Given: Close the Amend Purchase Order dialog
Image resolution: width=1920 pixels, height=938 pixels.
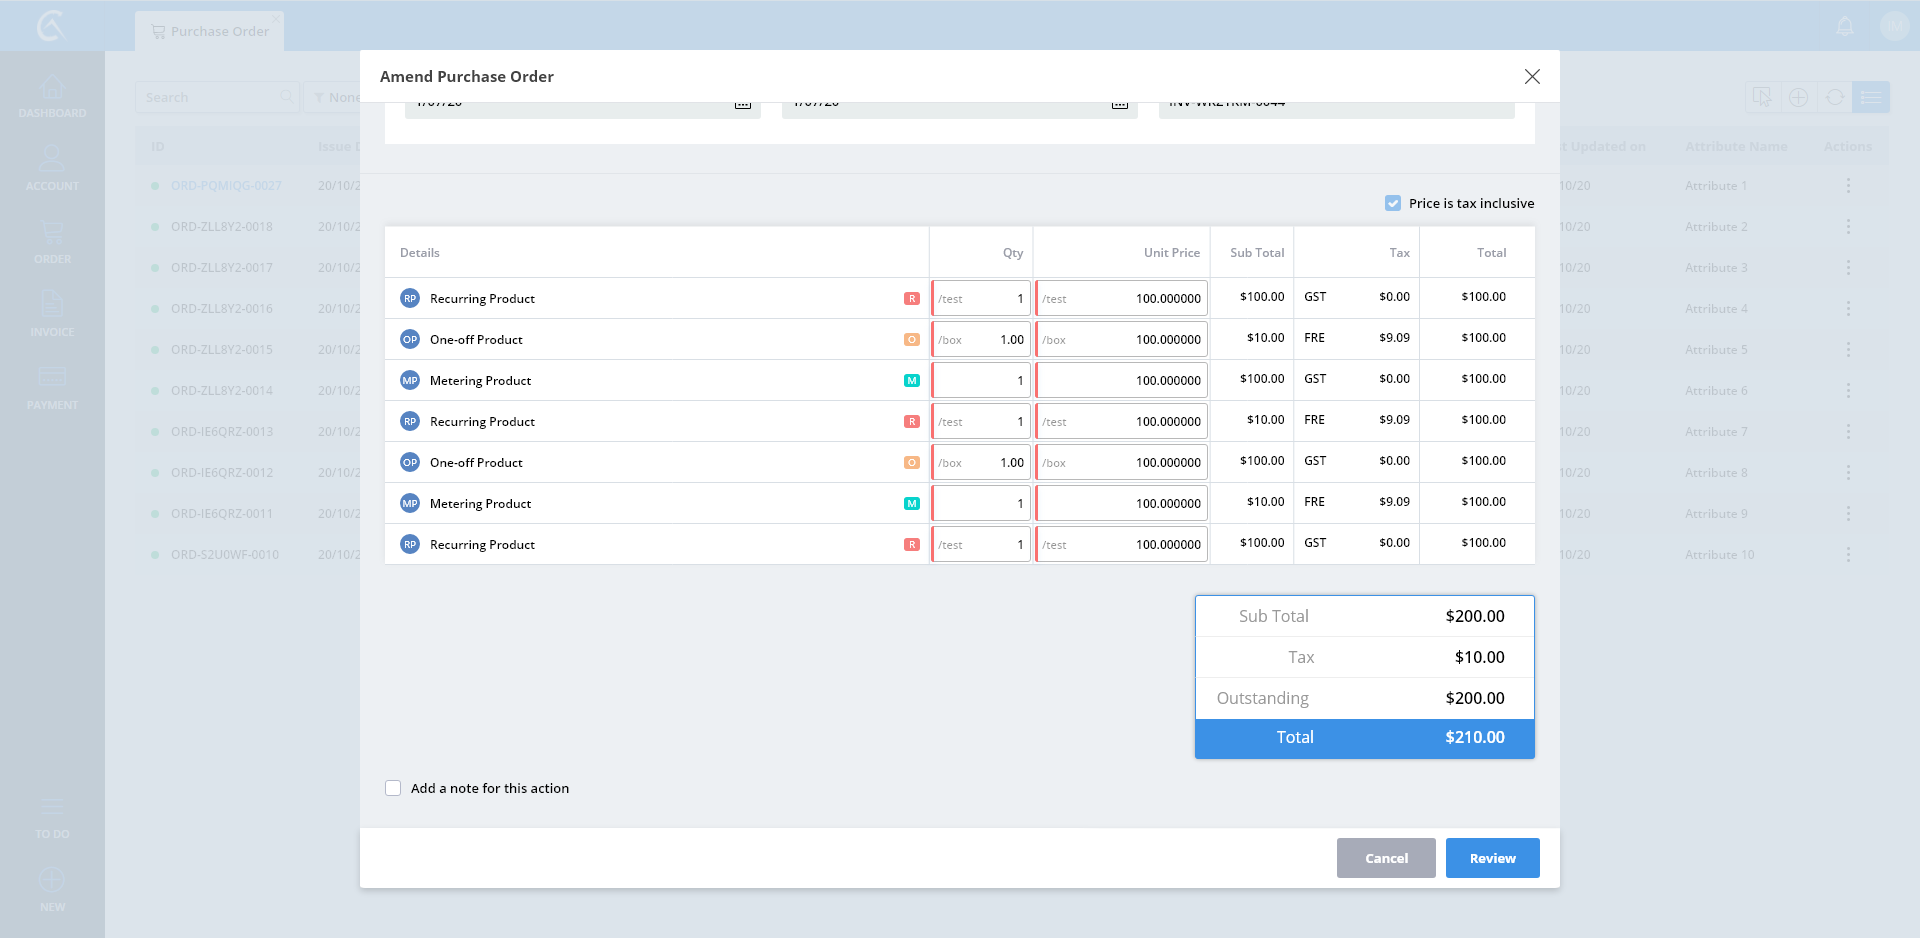Looking at the screenshot, I should coord(1531,77).
